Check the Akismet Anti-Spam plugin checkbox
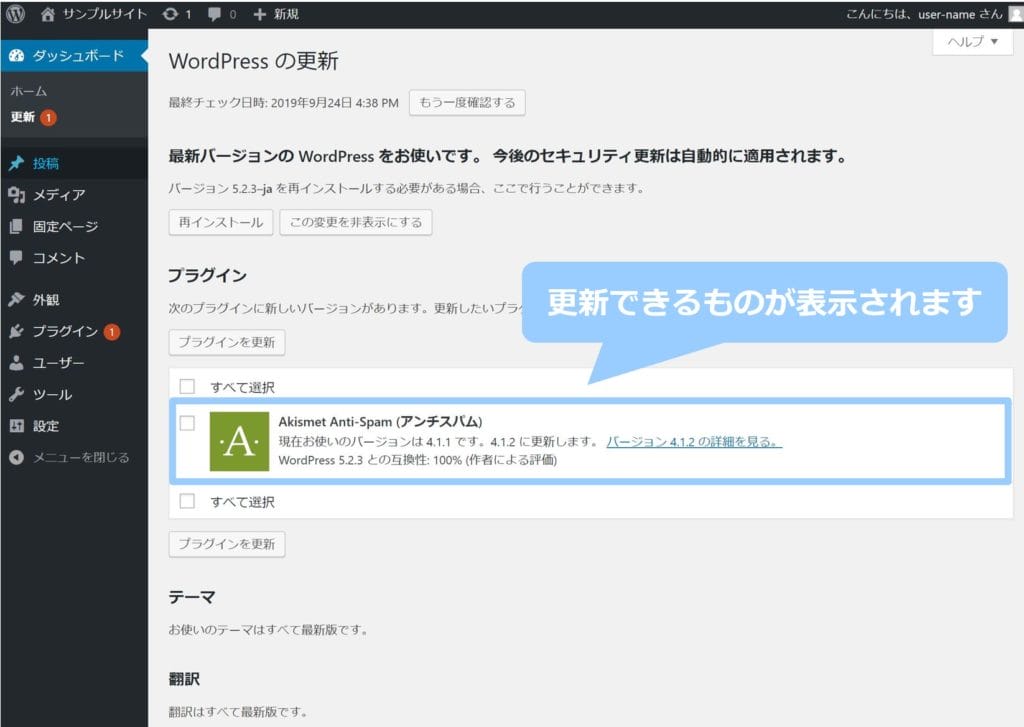This screenshot has width=1024, height=727. point(187,423)
